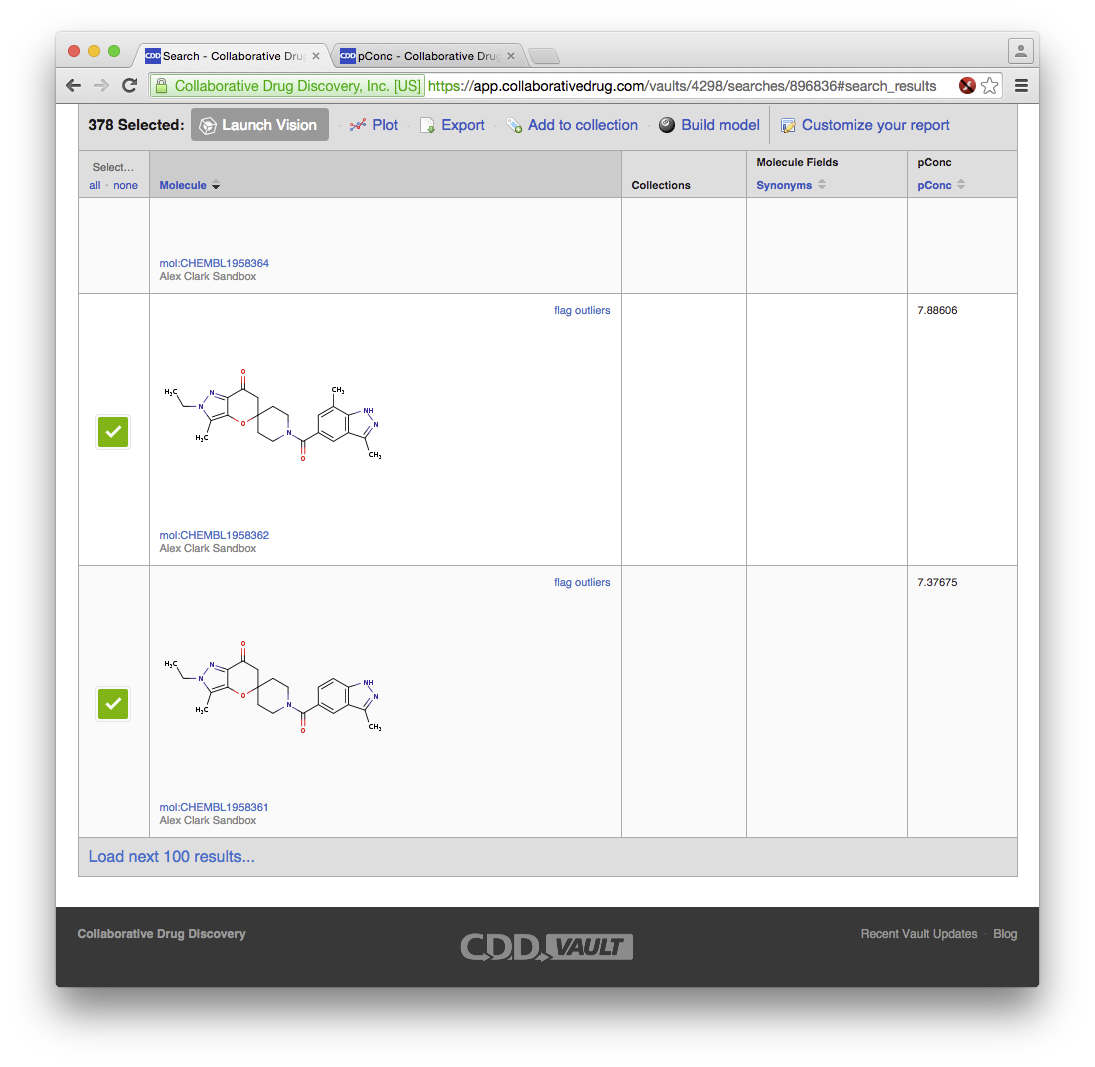Viewport: 1095px width, 1067px height.
Task: Bookmark the page with the star icon
Action: (x=990, y=86)
